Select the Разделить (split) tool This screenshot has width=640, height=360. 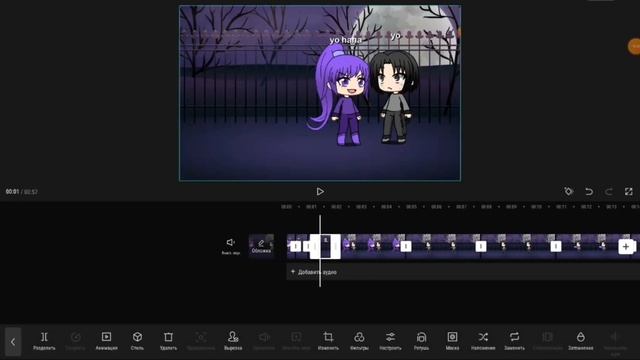(x=44, y=340)
